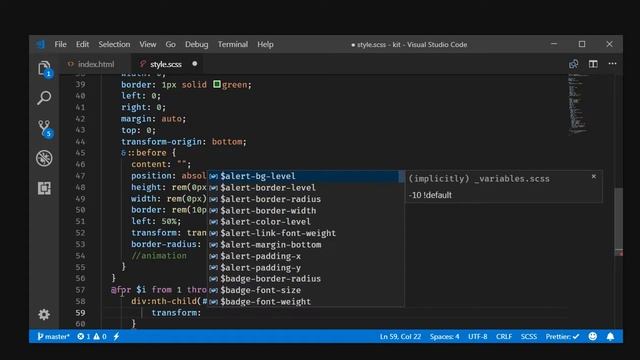
Task: Open the Manage gear icon
Action: click(x=44, y=314)
